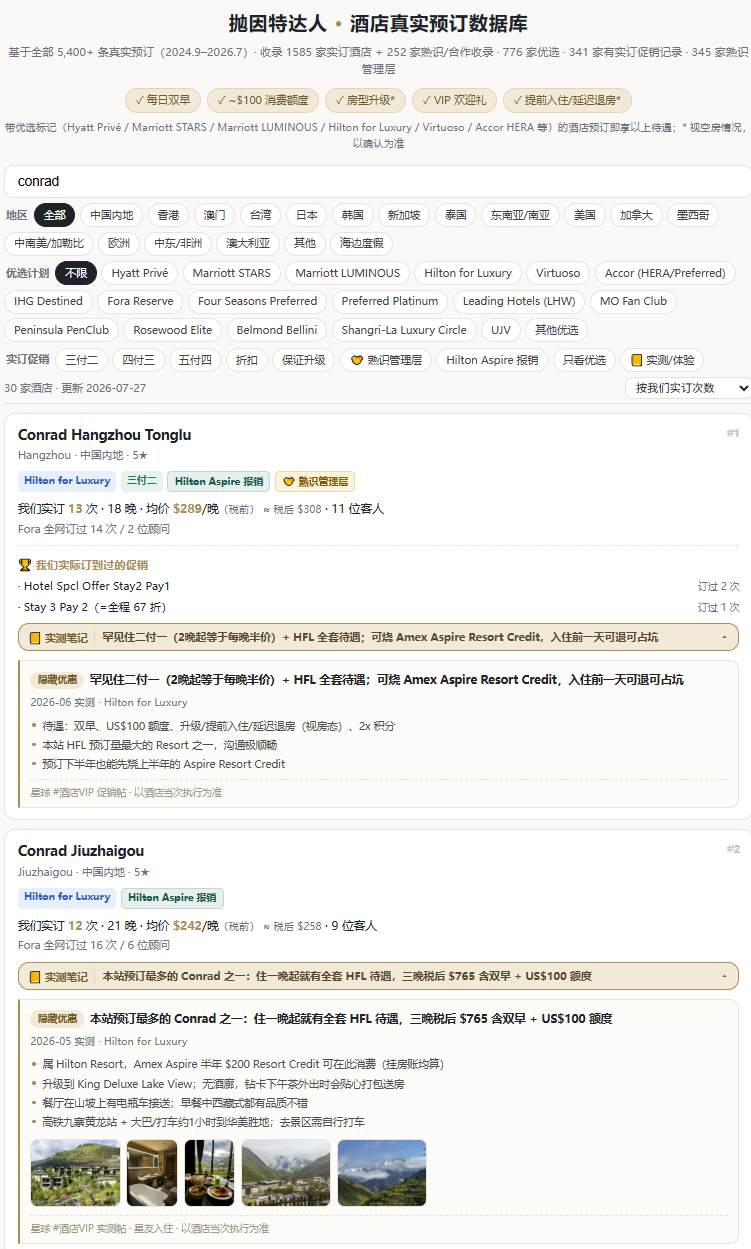Filter by 韩国 region
This screenshot has height=1249, width=751.
click(352, 215)
